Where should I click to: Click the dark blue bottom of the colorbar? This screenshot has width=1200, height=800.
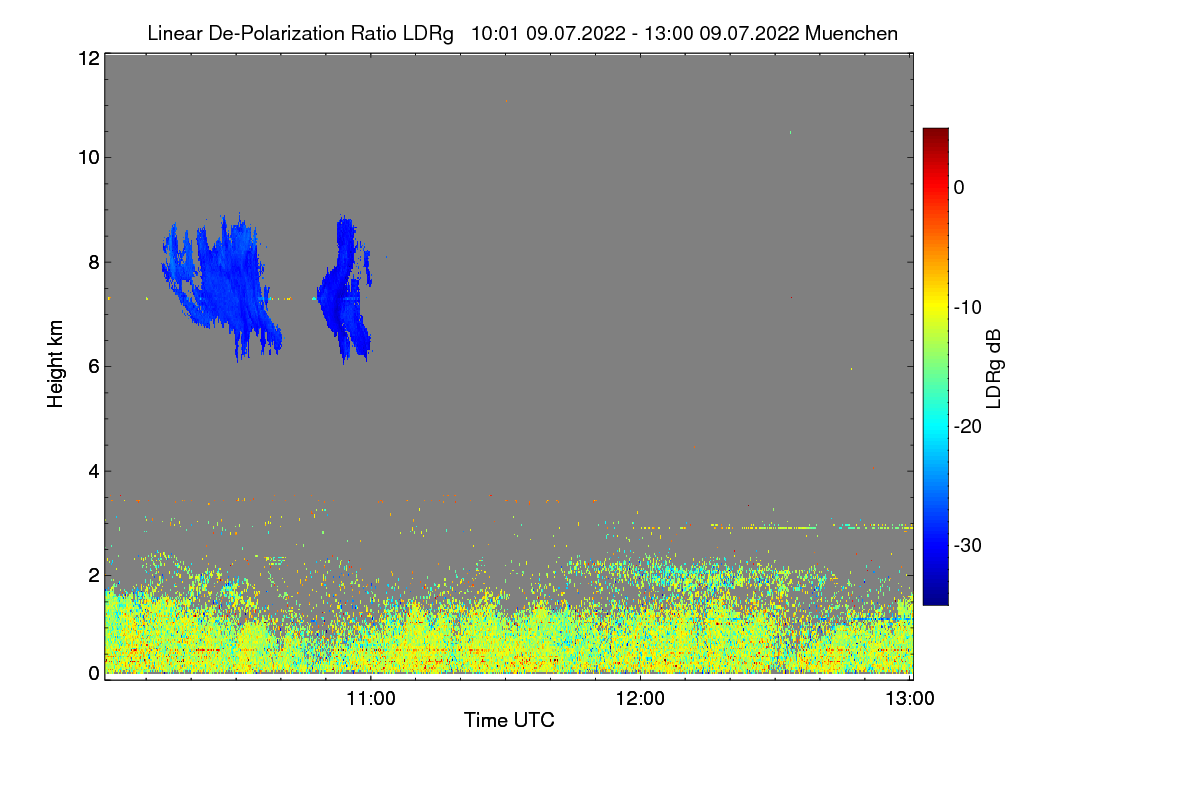pyautogui.click(x=935, y=596)
